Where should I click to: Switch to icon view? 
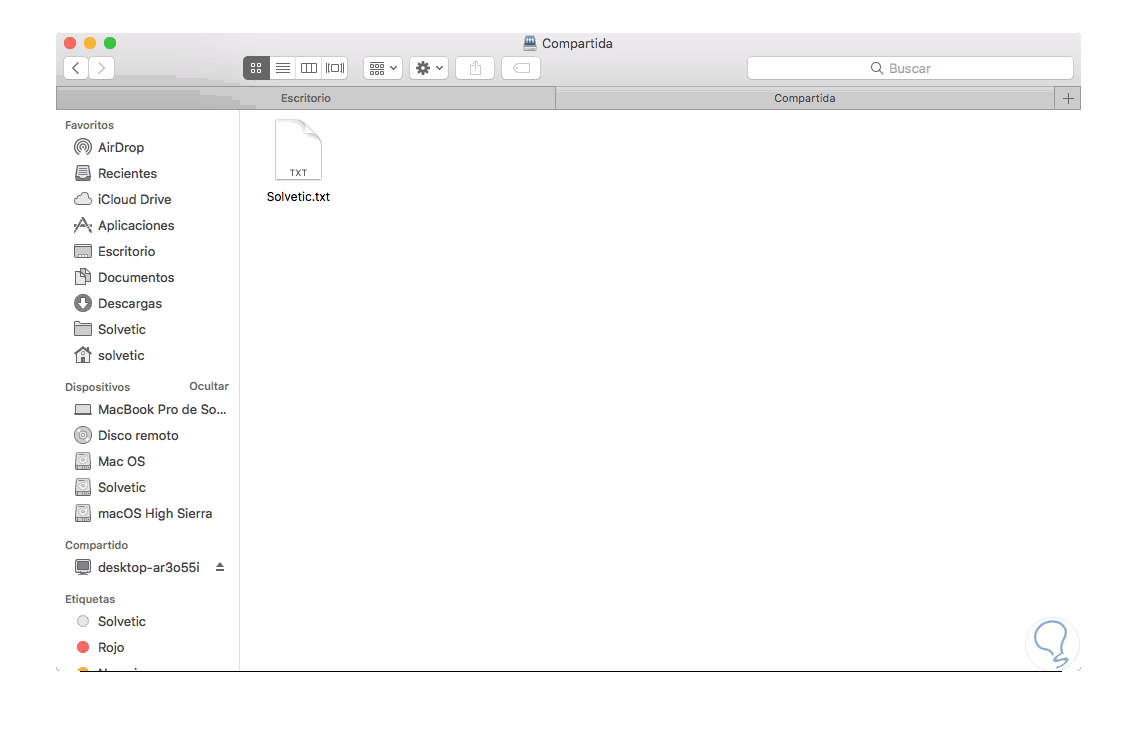256,68
